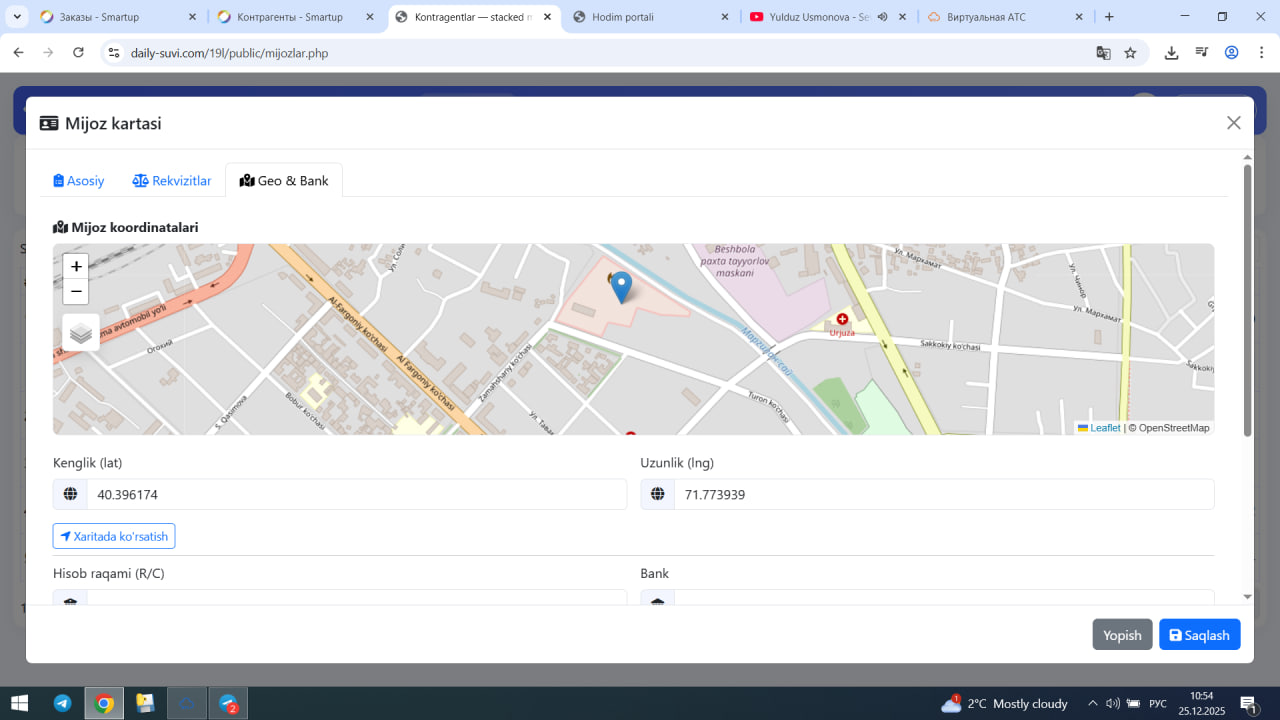1280x720 pixels.
Task: Click the globe icon beside longitude field
Action: 658,494
